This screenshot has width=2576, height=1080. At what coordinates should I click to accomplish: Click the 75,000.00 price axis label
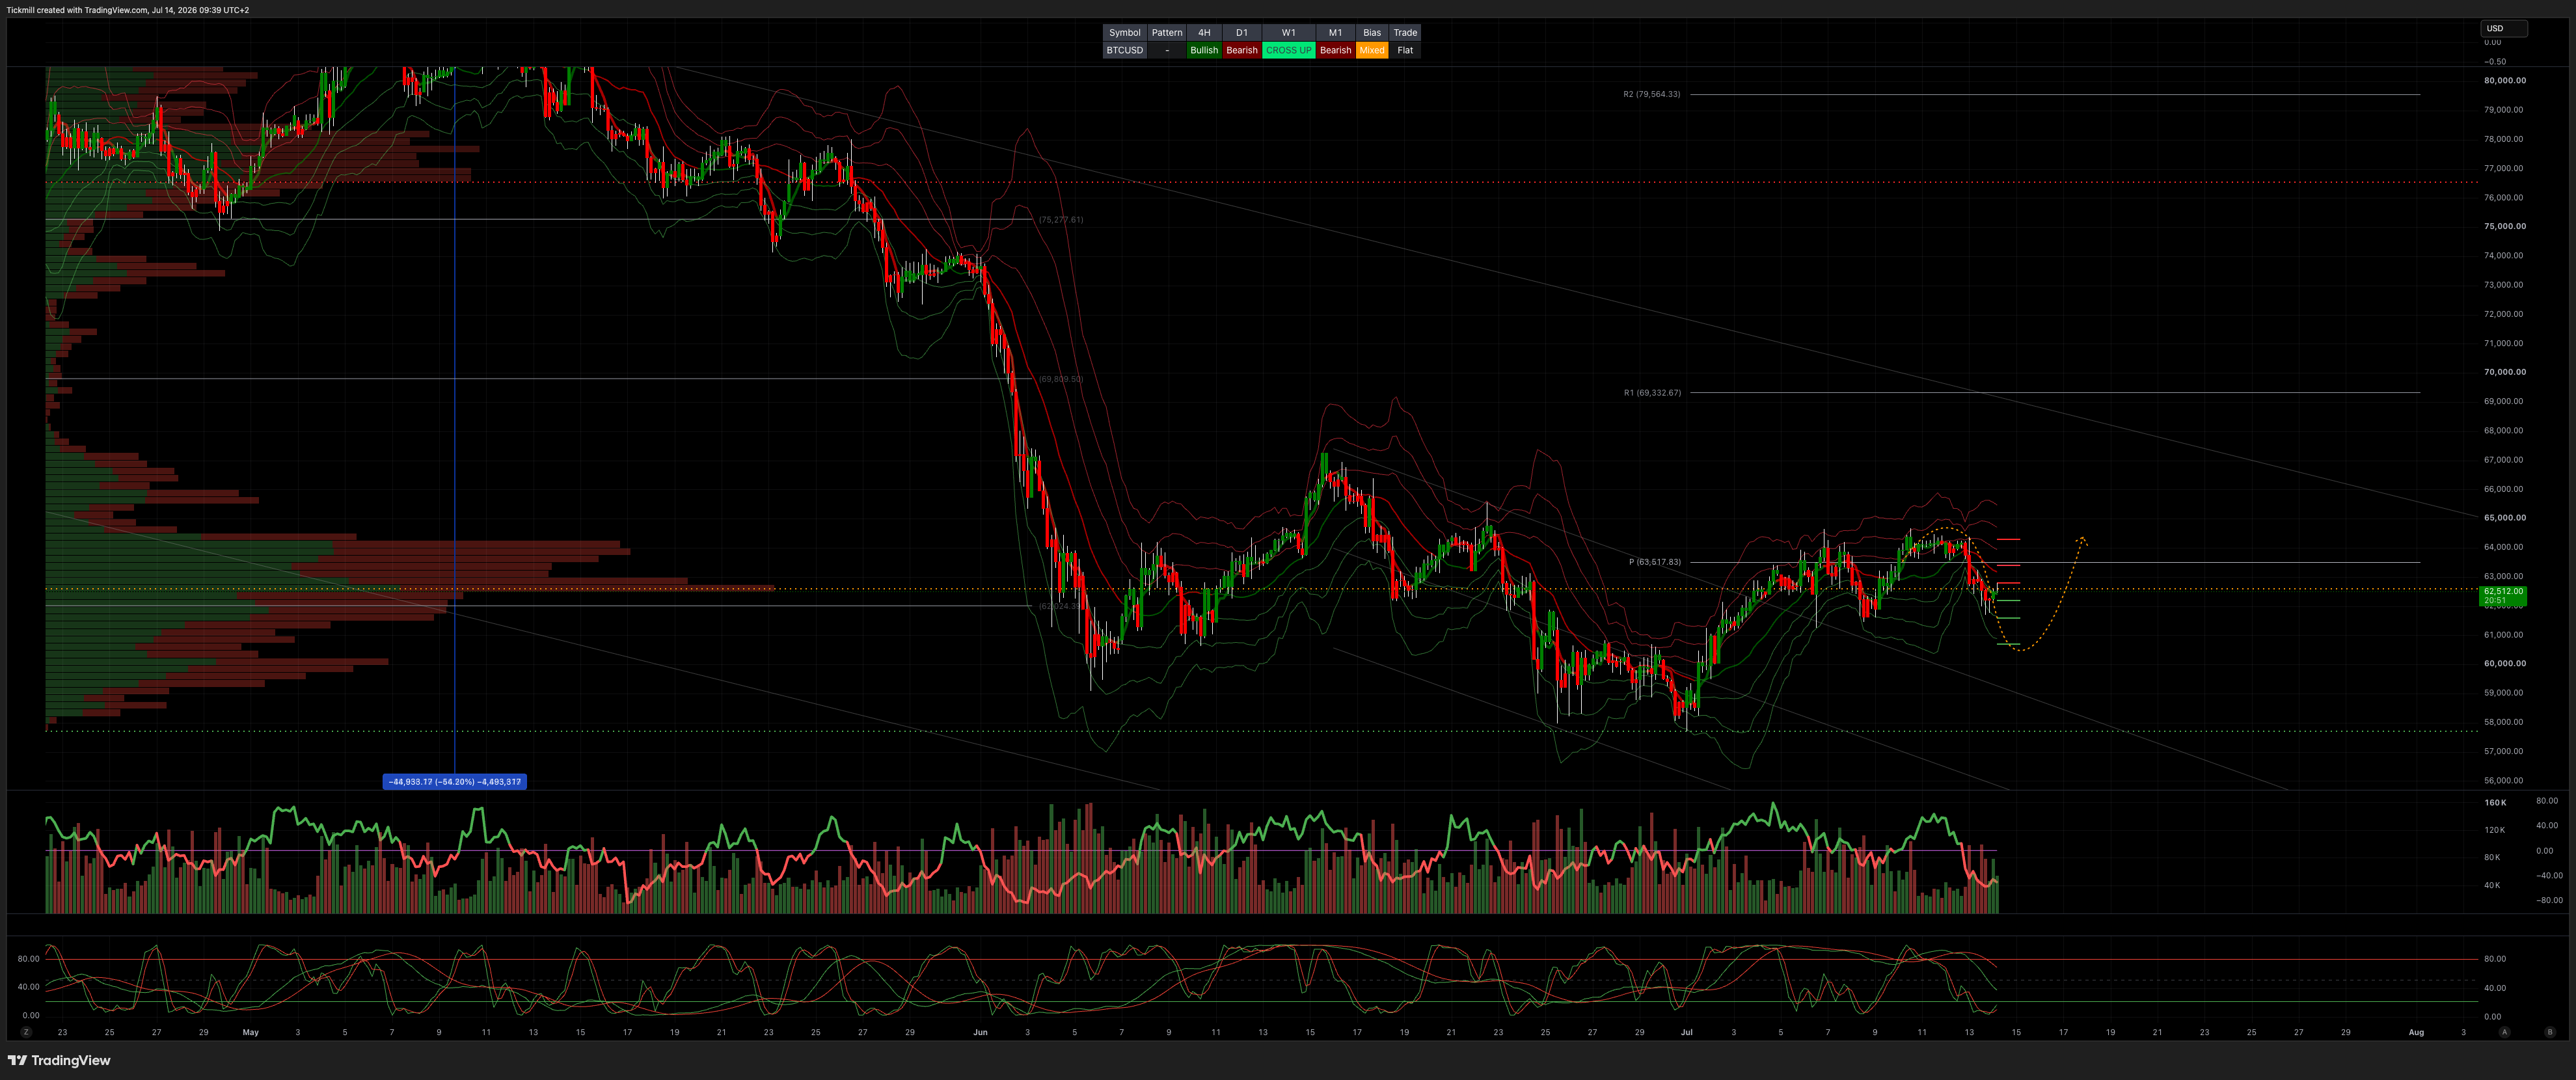[2504, 226]
